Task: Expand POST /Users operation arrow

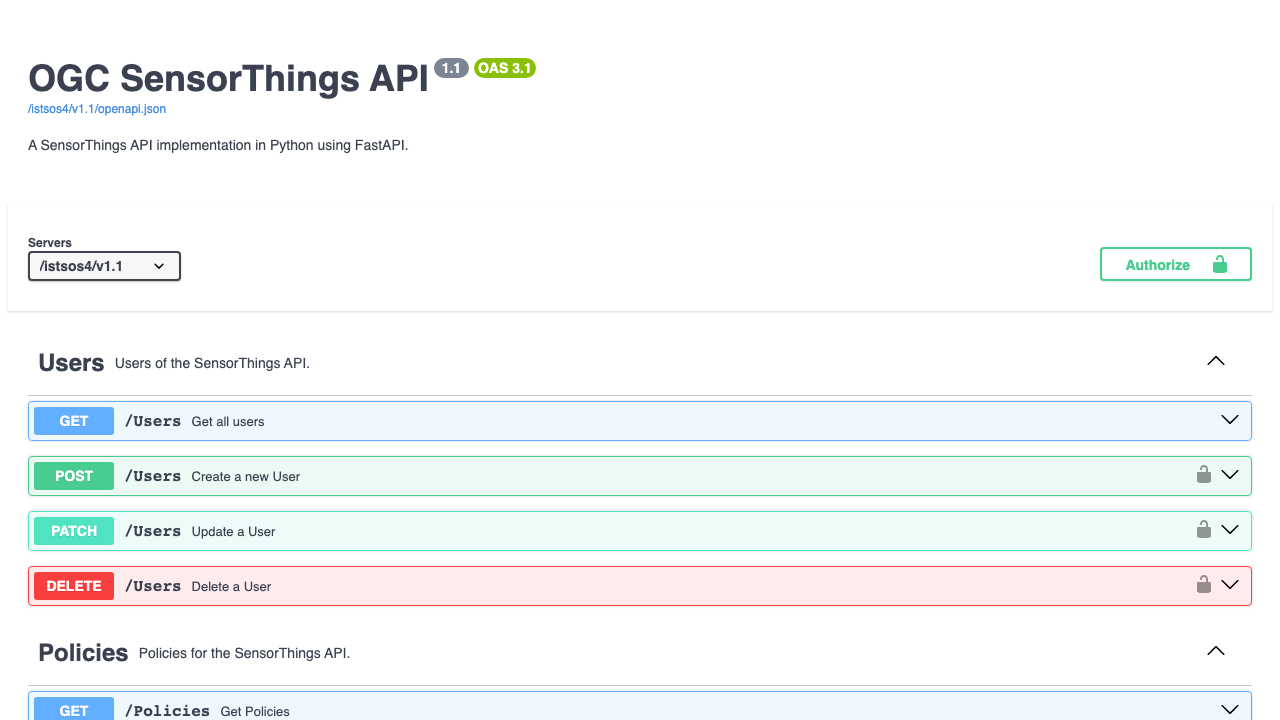Action: [x=1230, y=475]
